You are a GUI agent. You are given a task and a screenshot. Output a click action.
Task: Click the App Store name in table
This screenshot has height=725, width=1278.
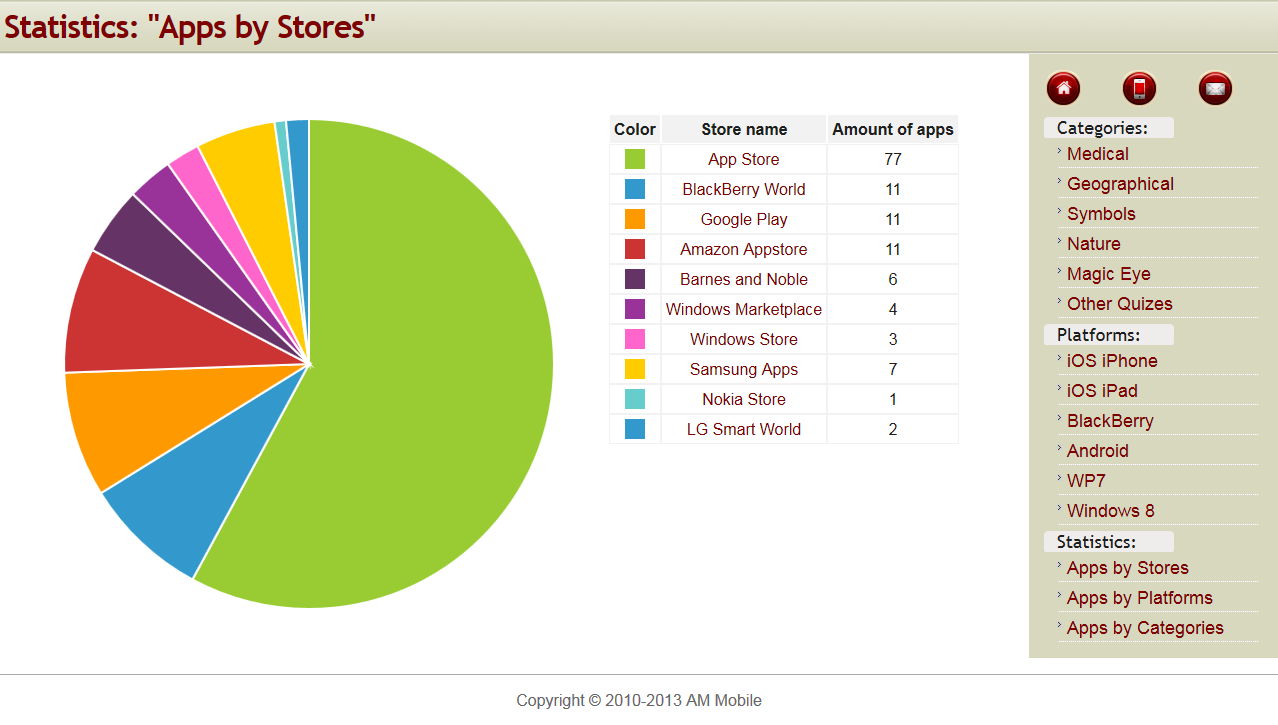(744, 159)
